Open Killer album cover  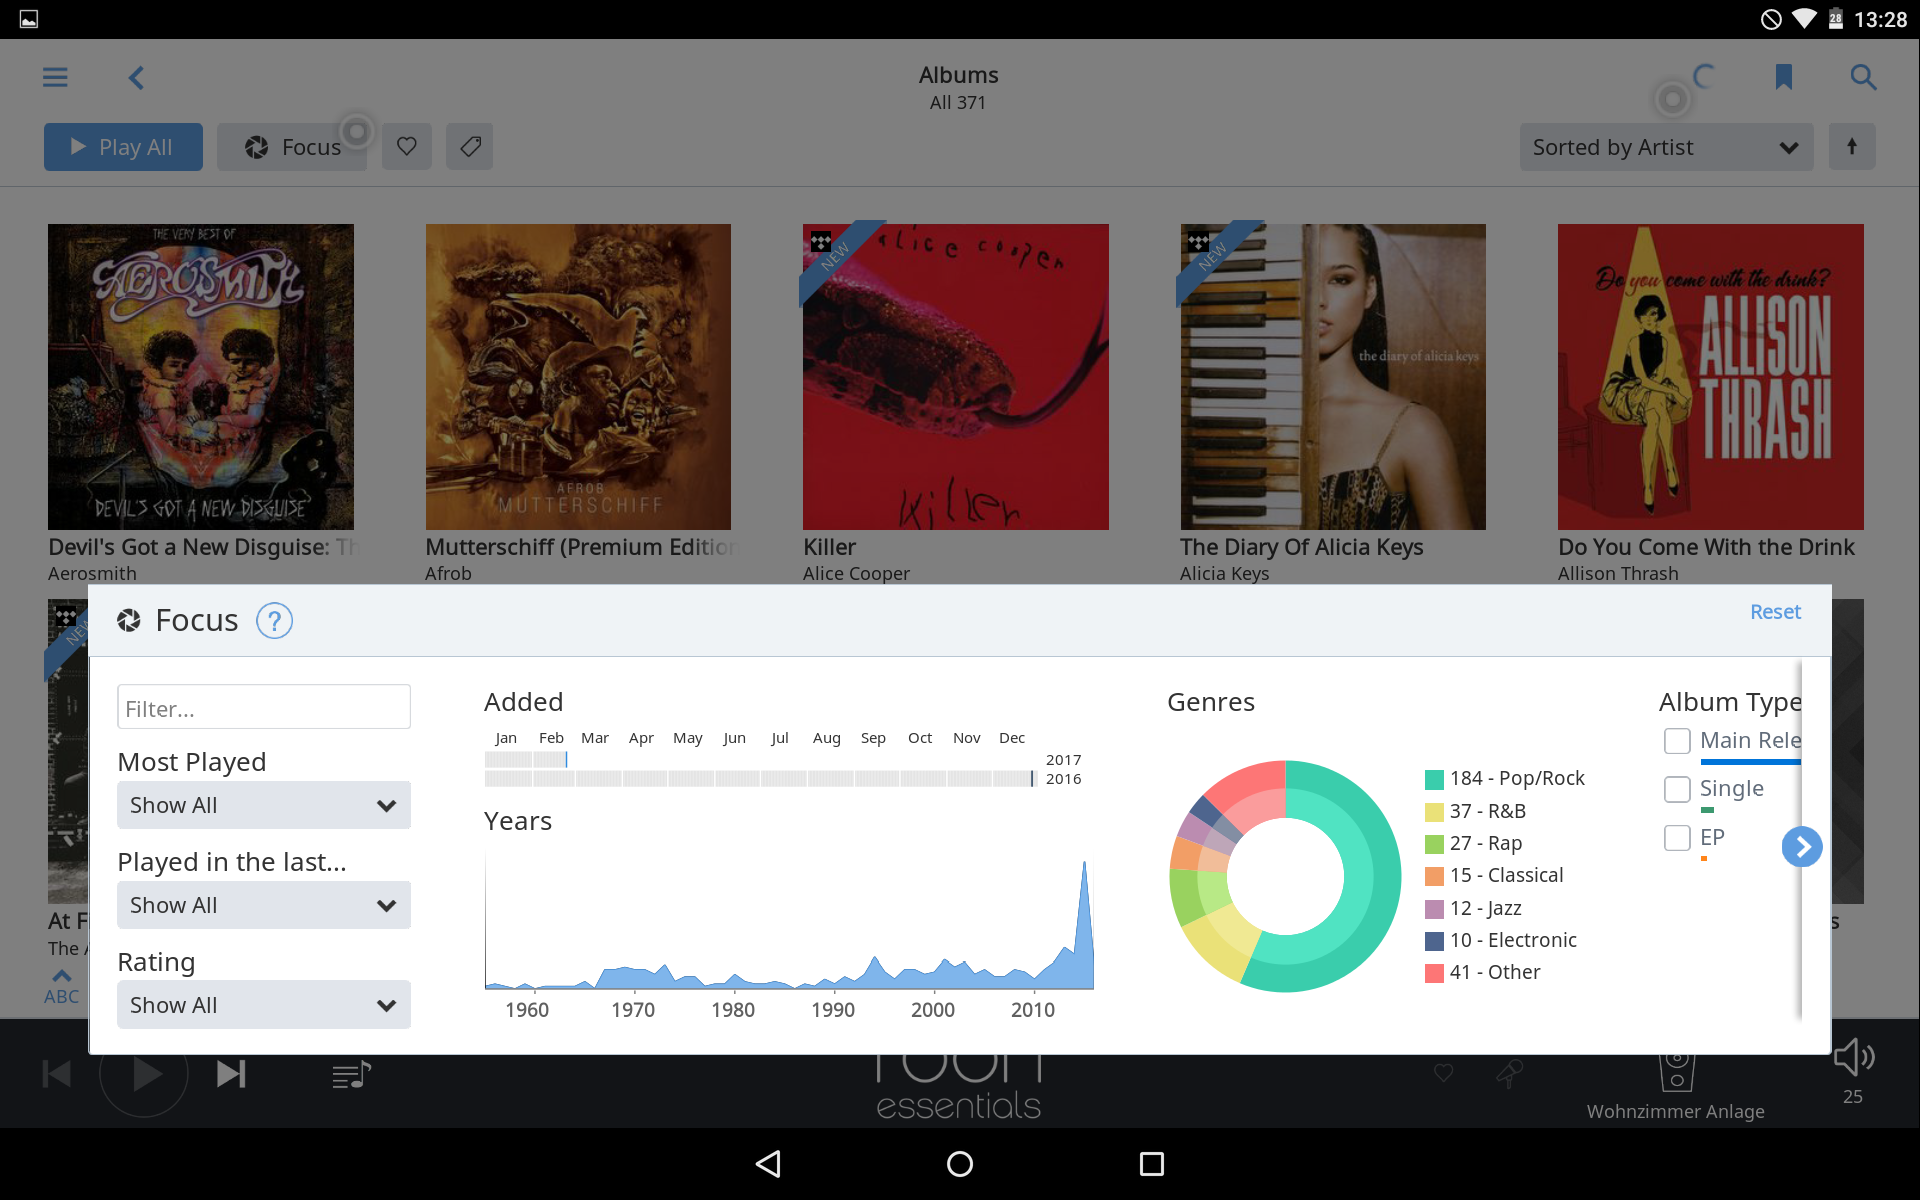pyautogui.click(x=956, y=377)
